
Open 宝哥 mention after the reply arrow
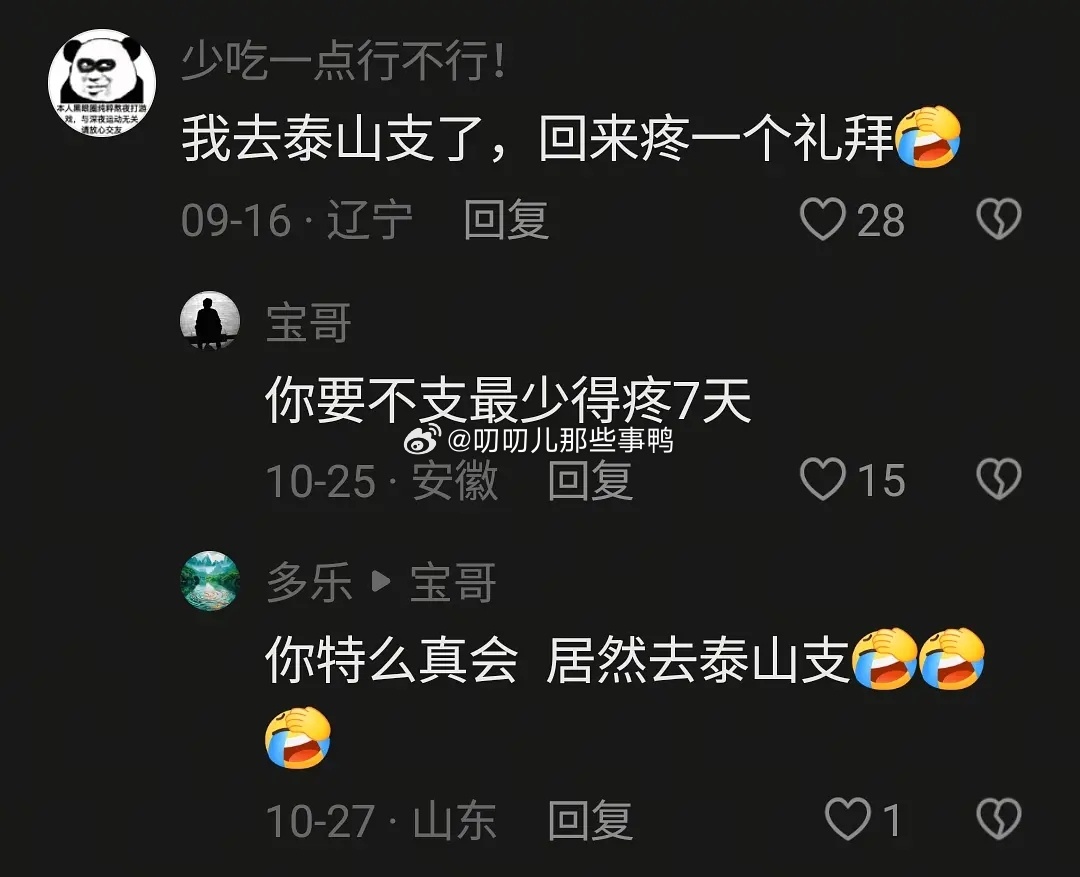(453, 582)
